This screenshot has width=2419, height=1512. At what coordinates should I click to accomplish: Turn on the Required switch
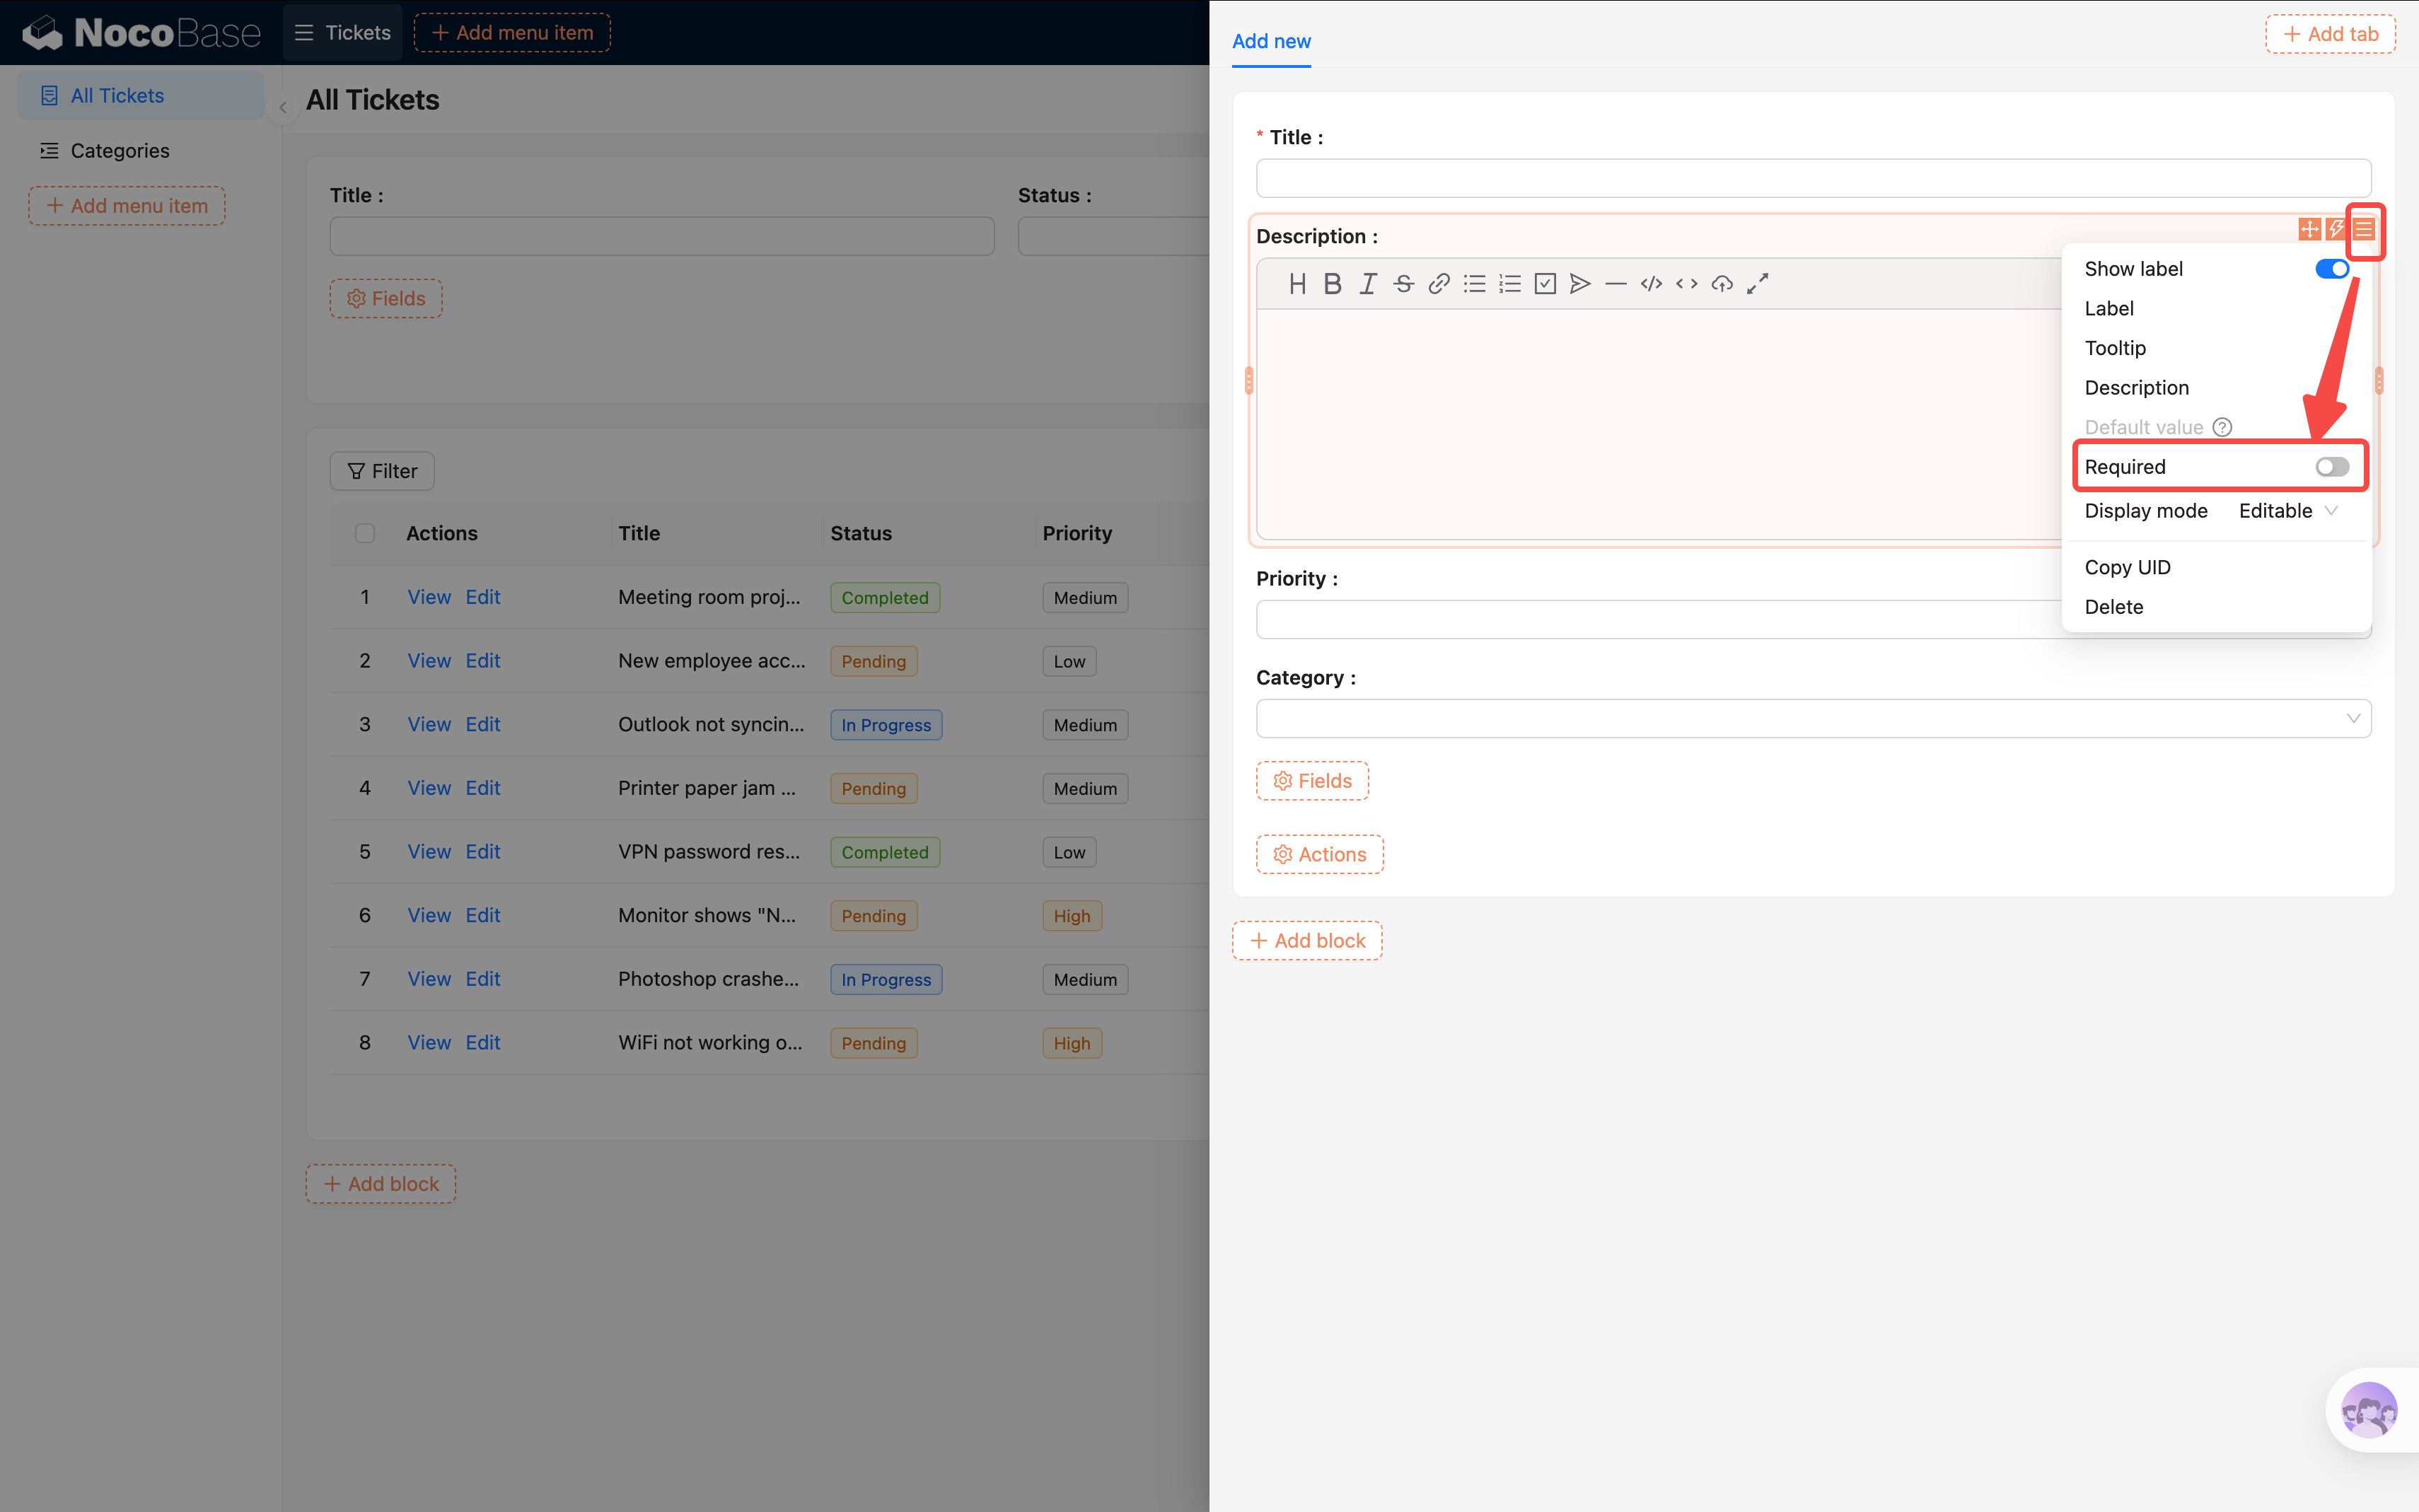(x=2331, y=467)
